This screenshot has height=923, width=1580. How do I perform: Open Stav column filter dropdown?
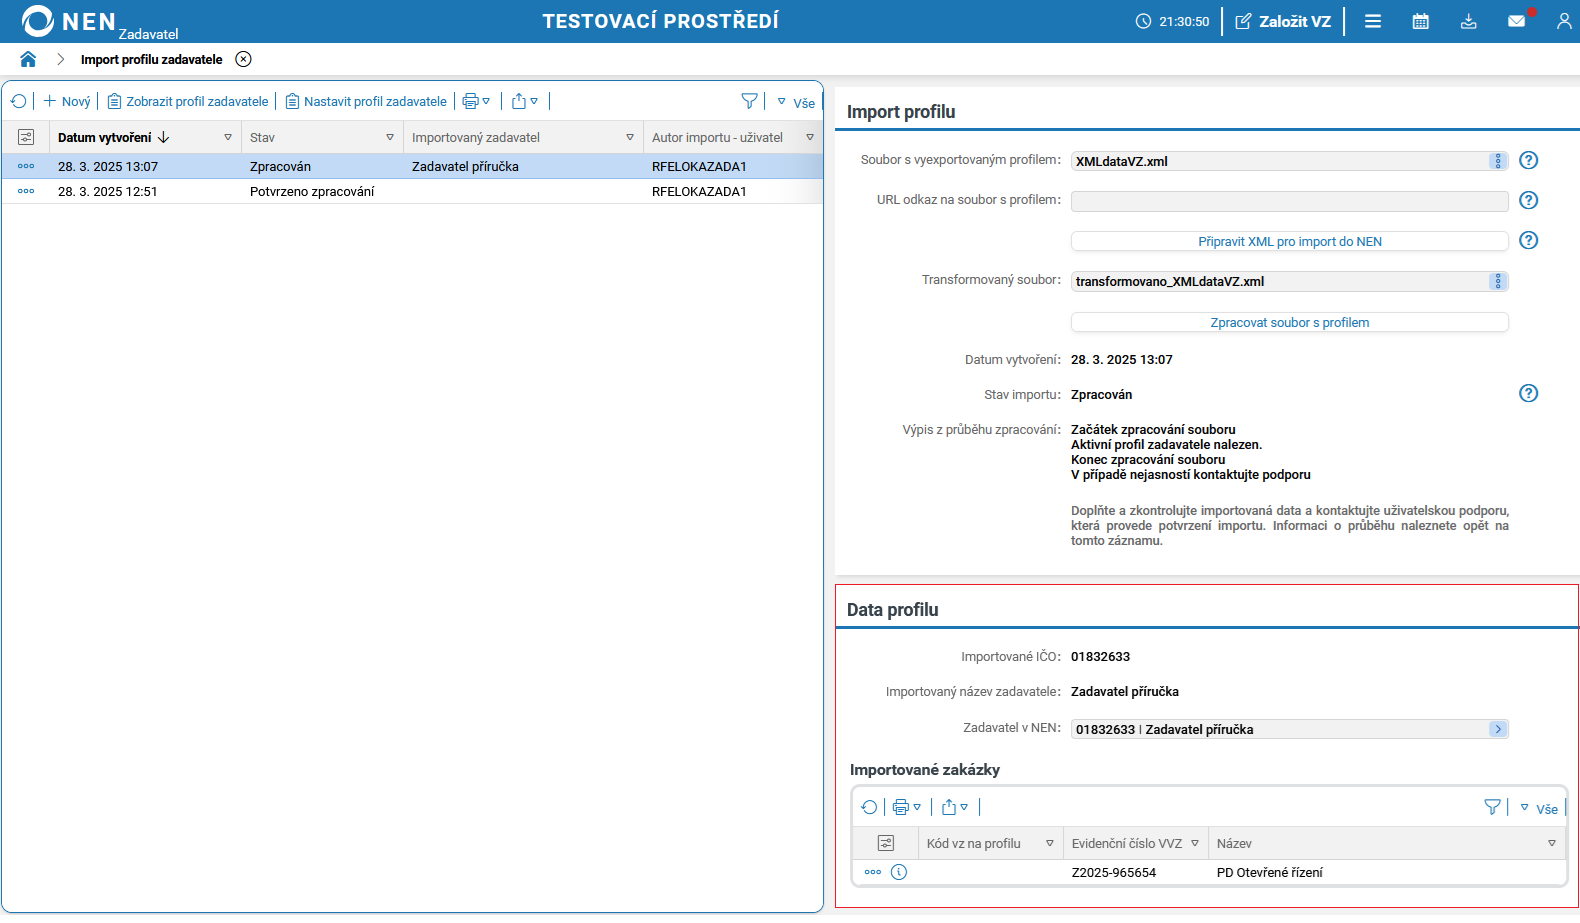pyautogui.click(x=390, y=137)
